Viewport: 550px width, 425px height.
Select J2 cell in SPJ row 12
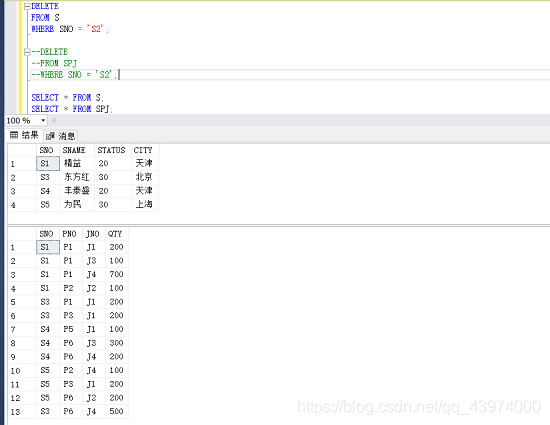click(94, 398)
